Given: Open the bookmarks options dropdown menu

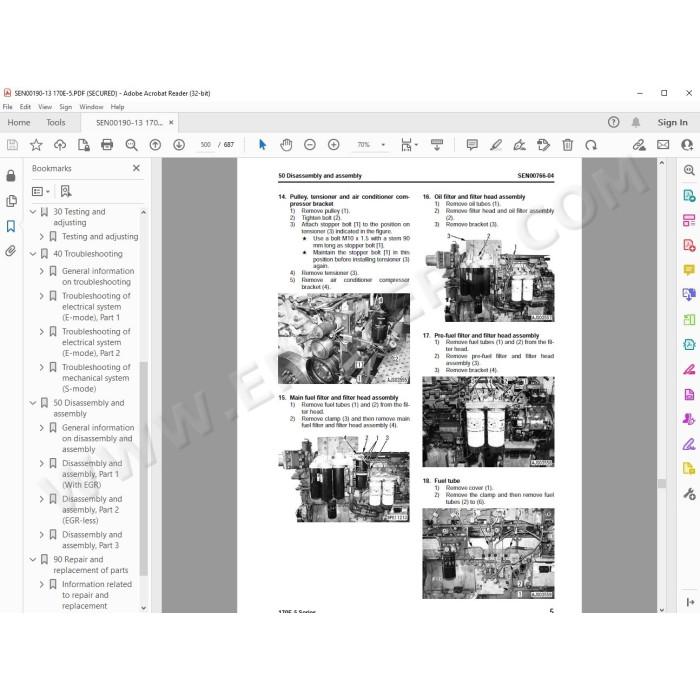Looking at the screenshot, I should 41,192.
